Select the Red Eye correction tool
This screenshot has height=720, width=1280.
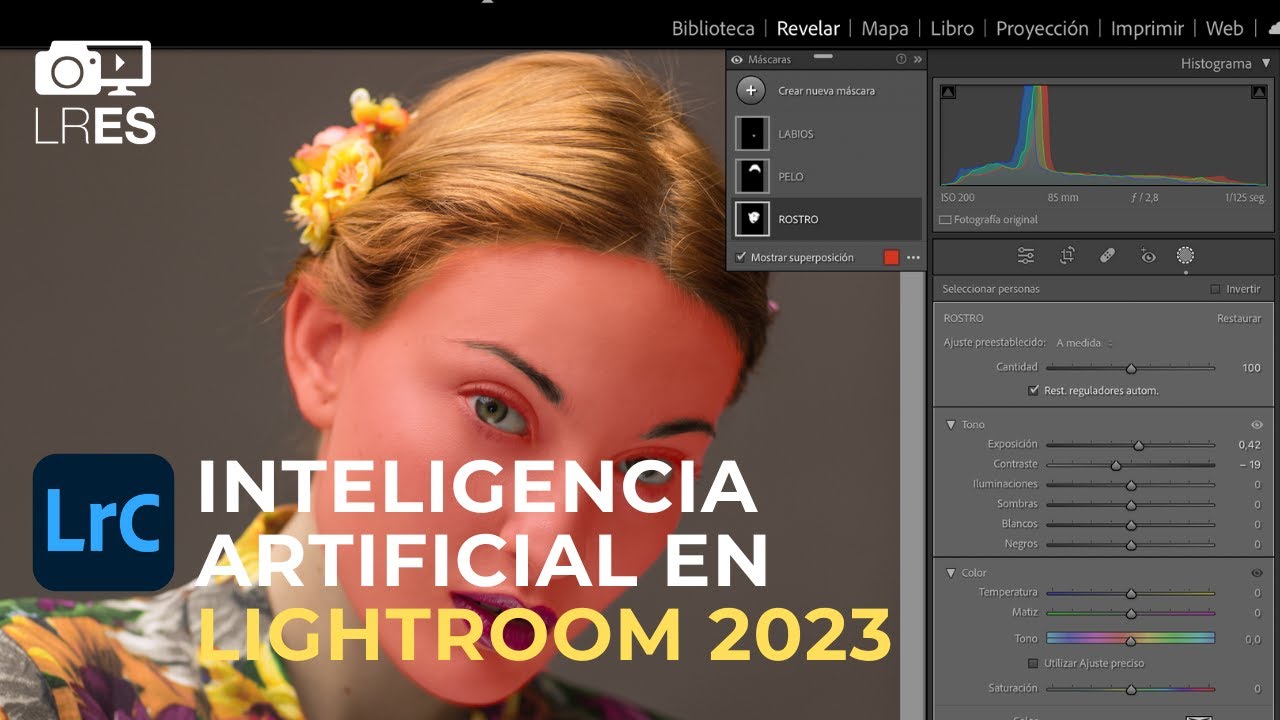(1147, 256)
